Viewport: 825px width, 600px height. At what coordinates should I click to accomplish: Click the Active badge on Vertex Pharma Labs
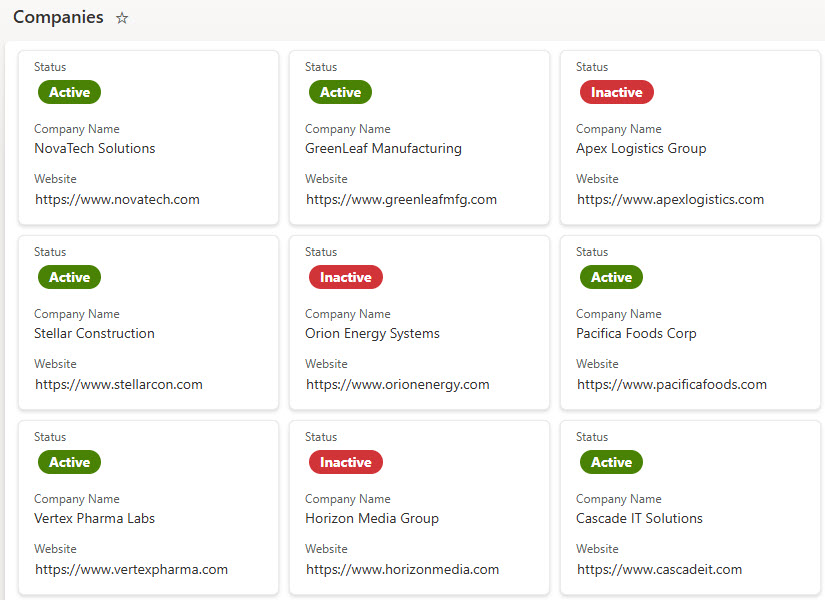click(69, 462)
